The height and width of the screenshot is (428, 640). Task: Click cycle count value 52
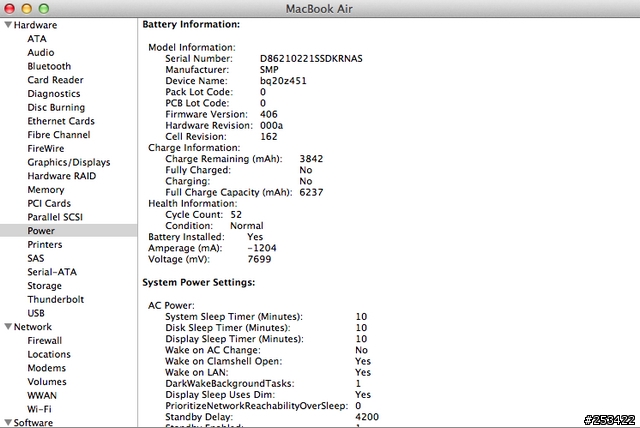click(x=236, y=215)
